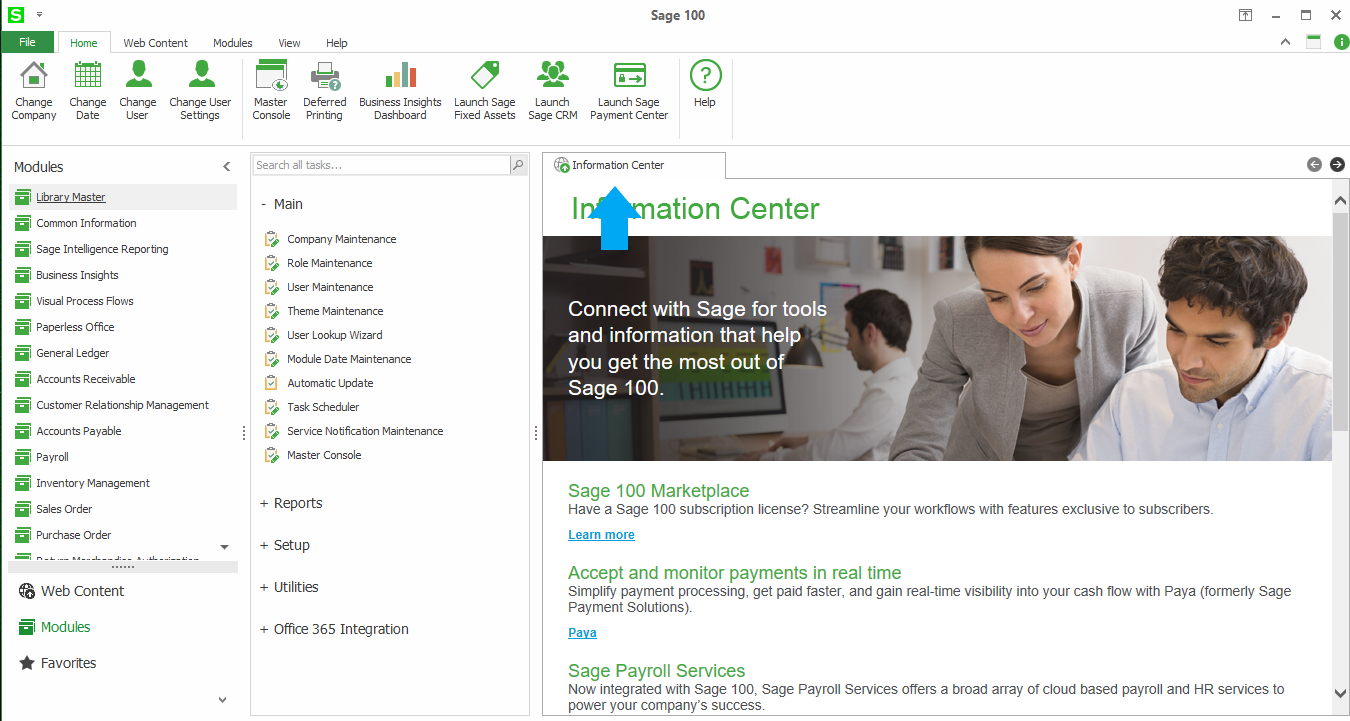
Task: Open the Payroll module
Action: [x=52, y=457]
